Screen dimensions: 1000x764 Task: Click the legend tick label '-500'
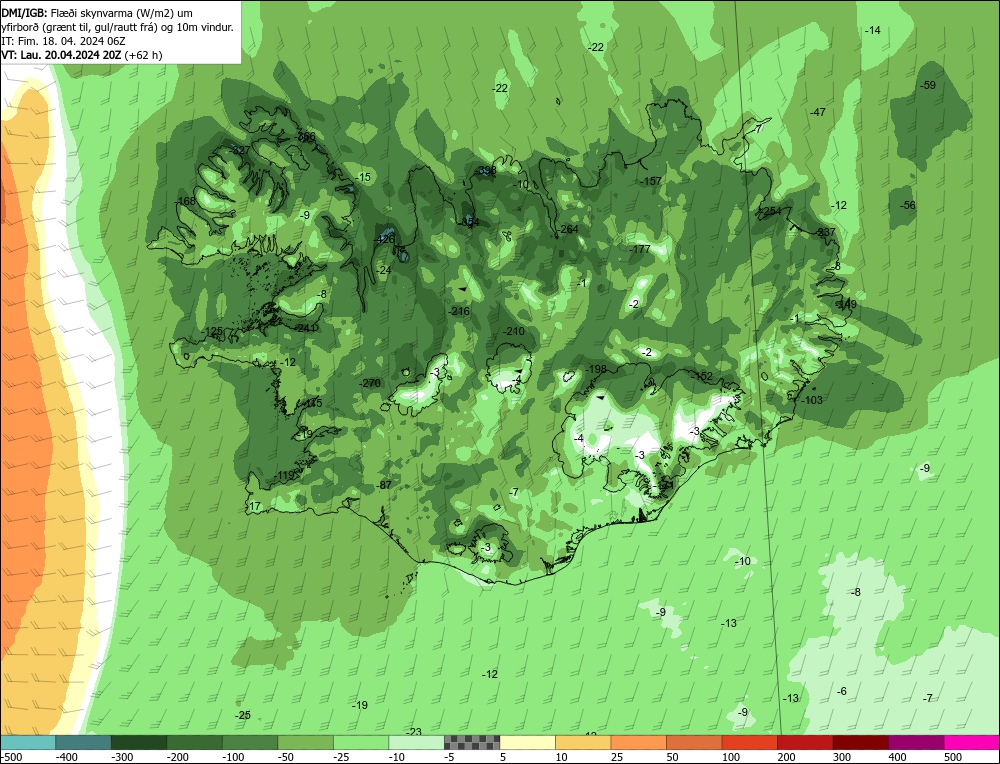(x=11, y=757)
